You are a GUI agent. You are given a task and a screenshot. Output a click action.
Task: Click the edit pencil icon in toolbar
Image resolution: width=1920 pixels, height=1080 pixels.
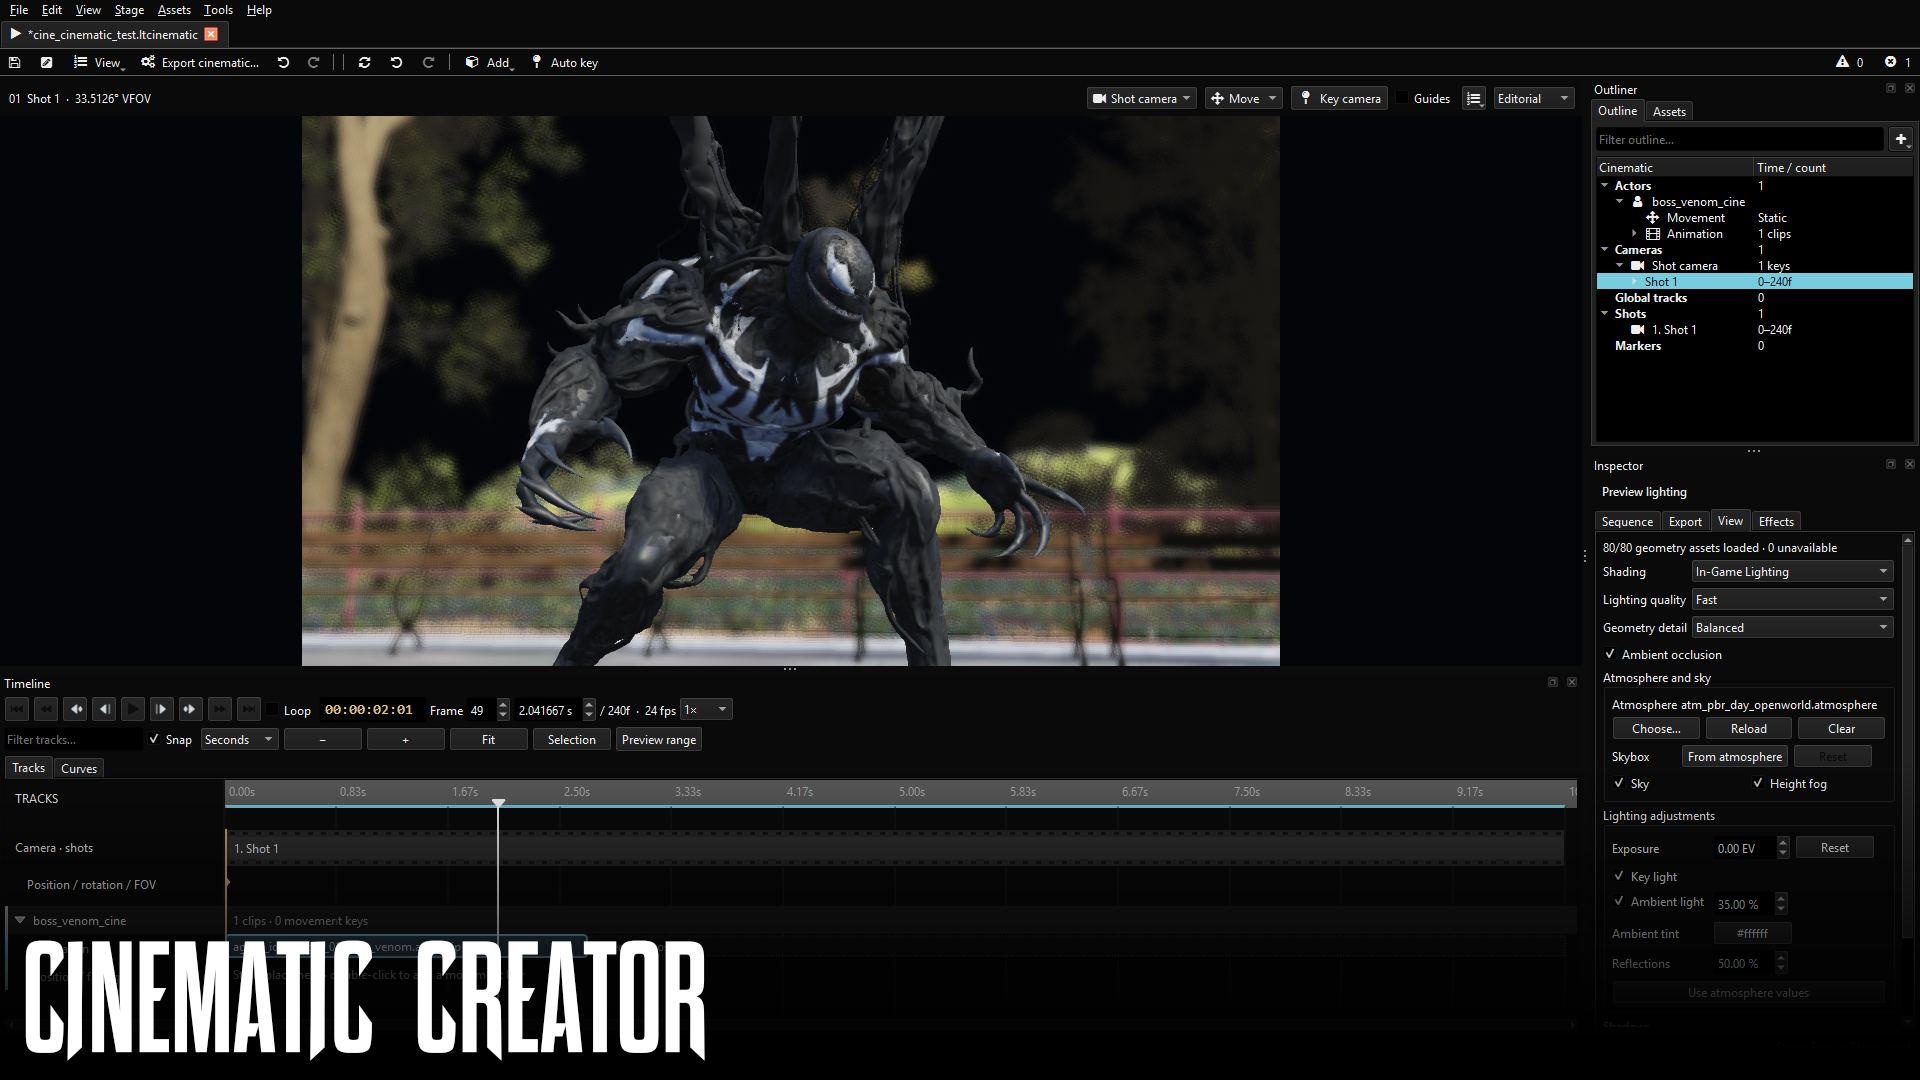pyautogui.click(x=46, y=62)
